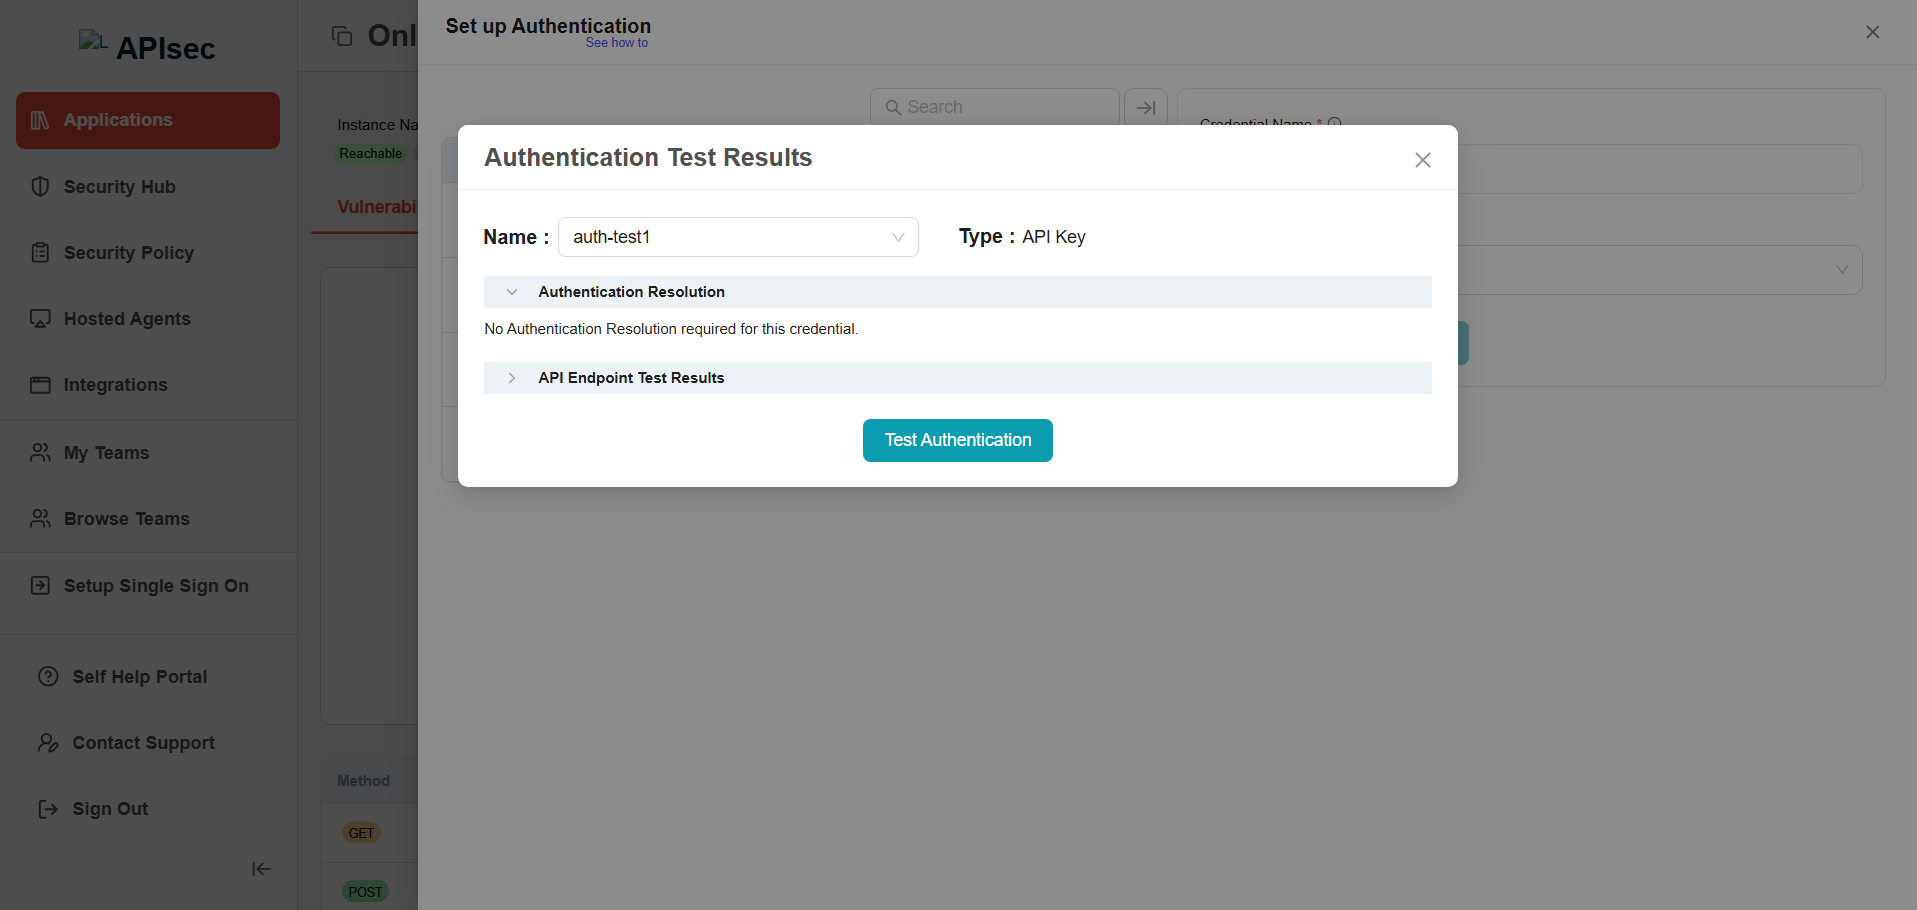Viewport: 1917px width, 910px height.
Task: Select the My Teams people icon
Action: [x=40, y=452]
